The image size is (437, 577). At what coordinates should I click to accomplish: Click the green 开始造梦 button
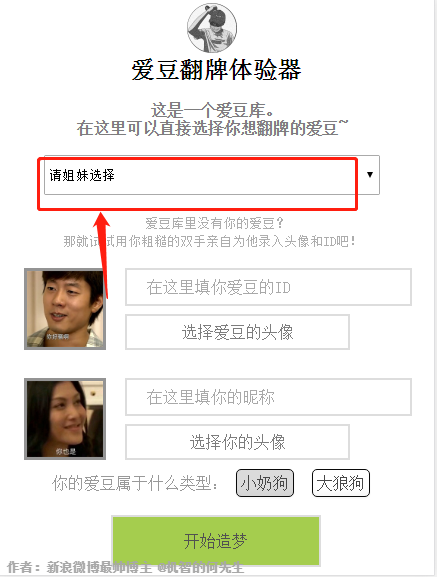pos(216,541)
